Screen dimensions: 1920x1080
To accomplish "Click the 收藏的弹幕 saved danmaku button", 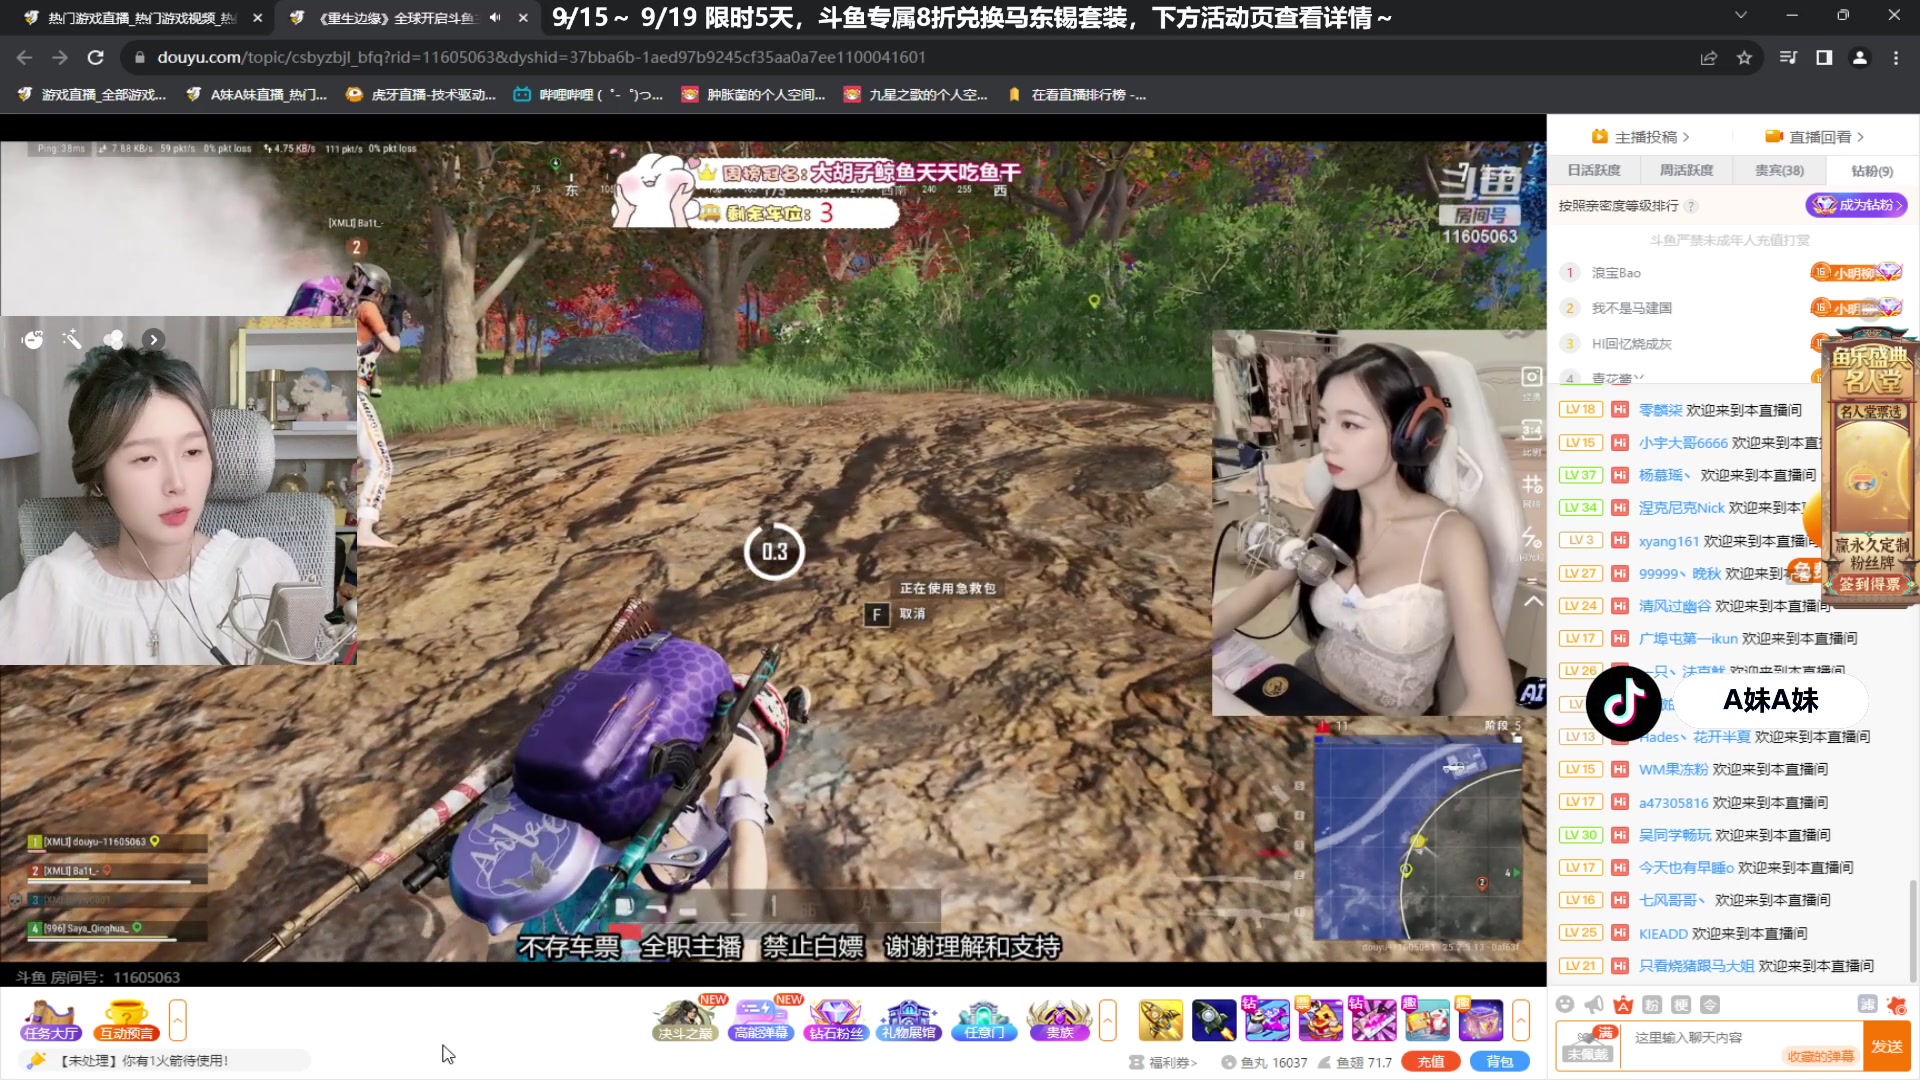I will (x=1820, y=1056).
